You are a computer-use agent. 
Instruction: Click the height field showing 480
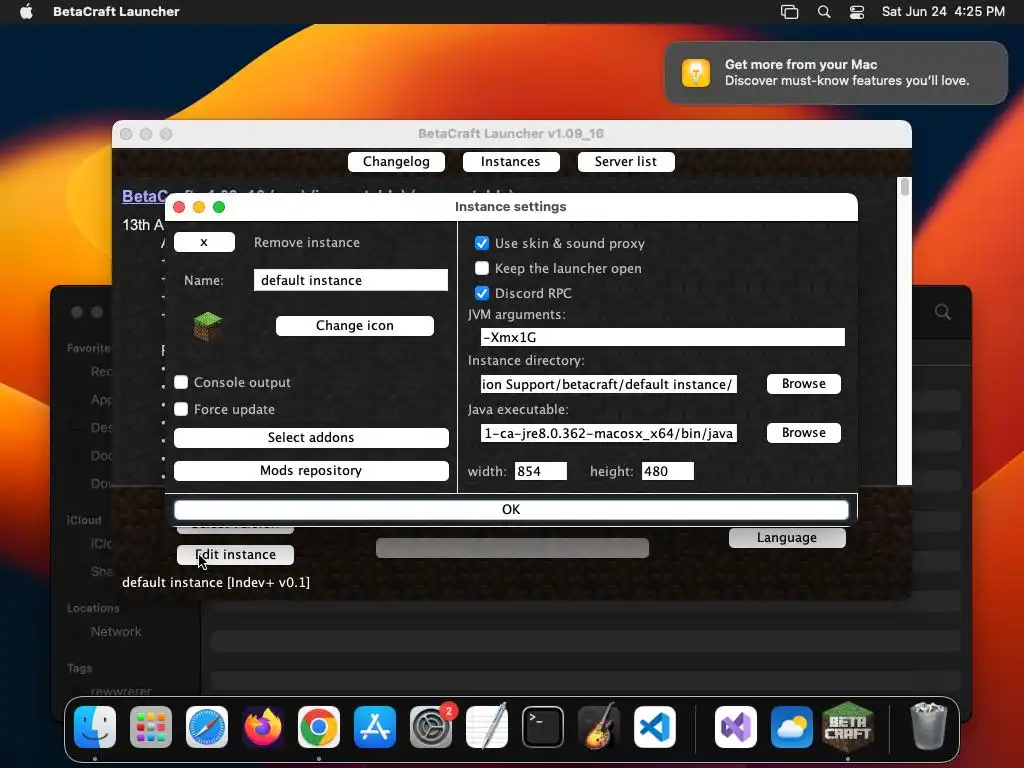click(667, 471)
